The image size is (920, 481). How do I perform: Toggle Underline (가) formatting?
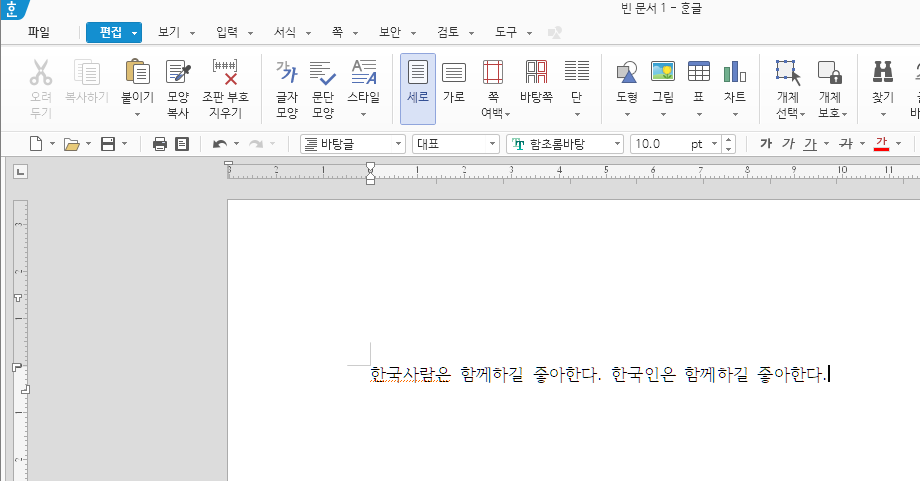[810, 144]
